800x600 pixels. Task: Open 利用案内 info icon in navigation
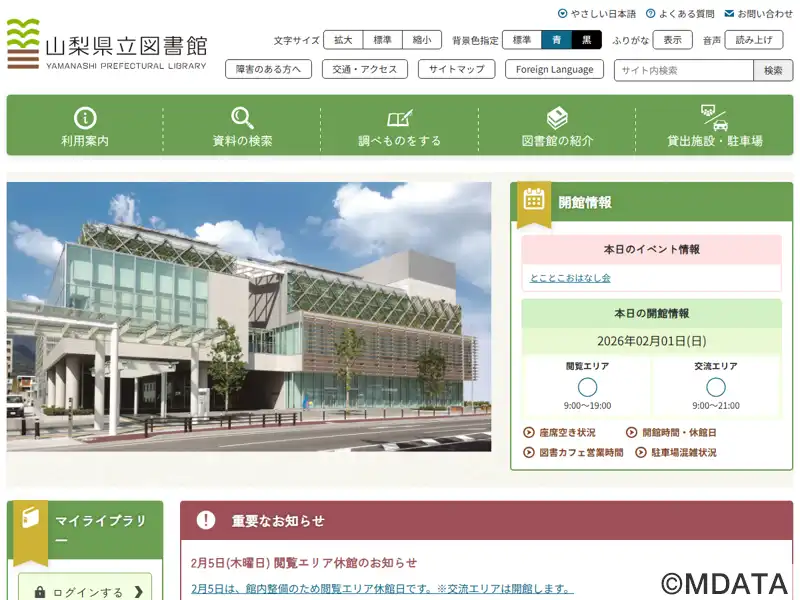(x=85, y=118)
